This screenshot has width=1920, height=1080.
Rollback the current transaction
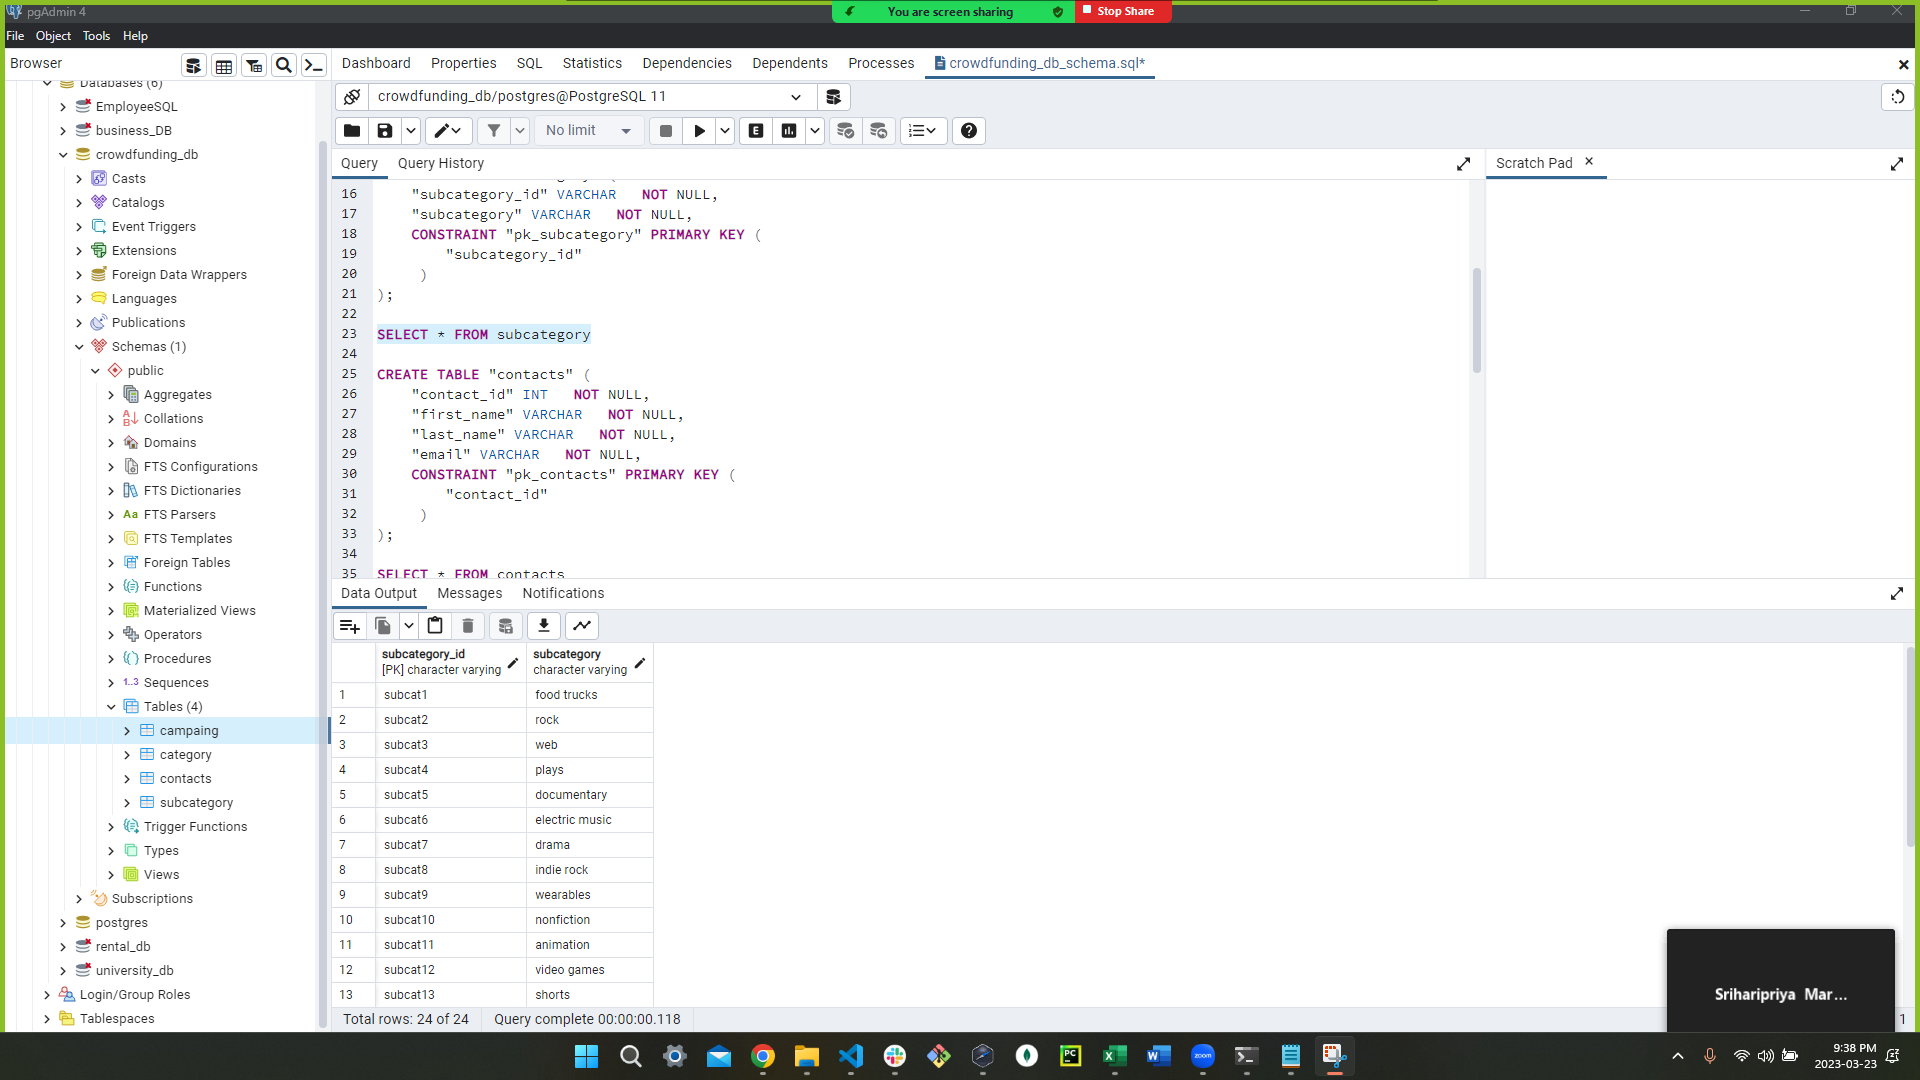pos(879,130)
